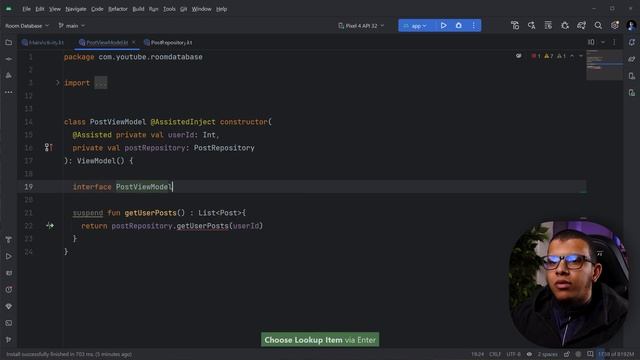Open the translate-like icon in the top toolbar
The height and width of the screenshot is (360, 640).
click(531, 25)
